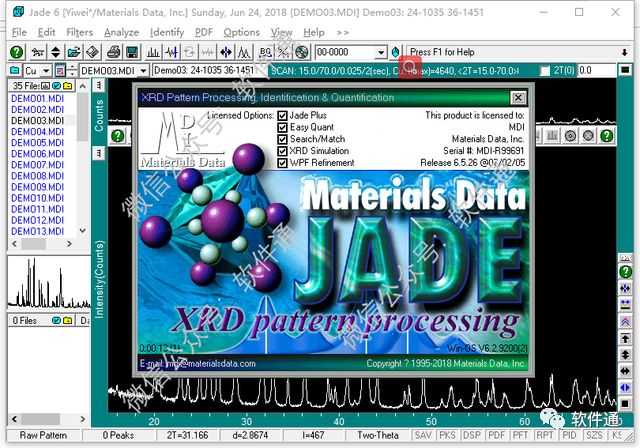The image size is (640, 448).
Task: Click the Two-Theta status bar field
Action: 378,435
